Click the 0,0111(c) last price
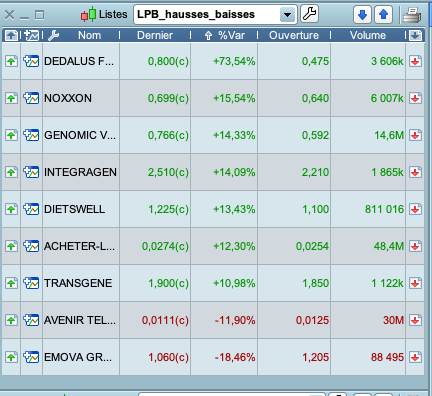 point(165,320)
